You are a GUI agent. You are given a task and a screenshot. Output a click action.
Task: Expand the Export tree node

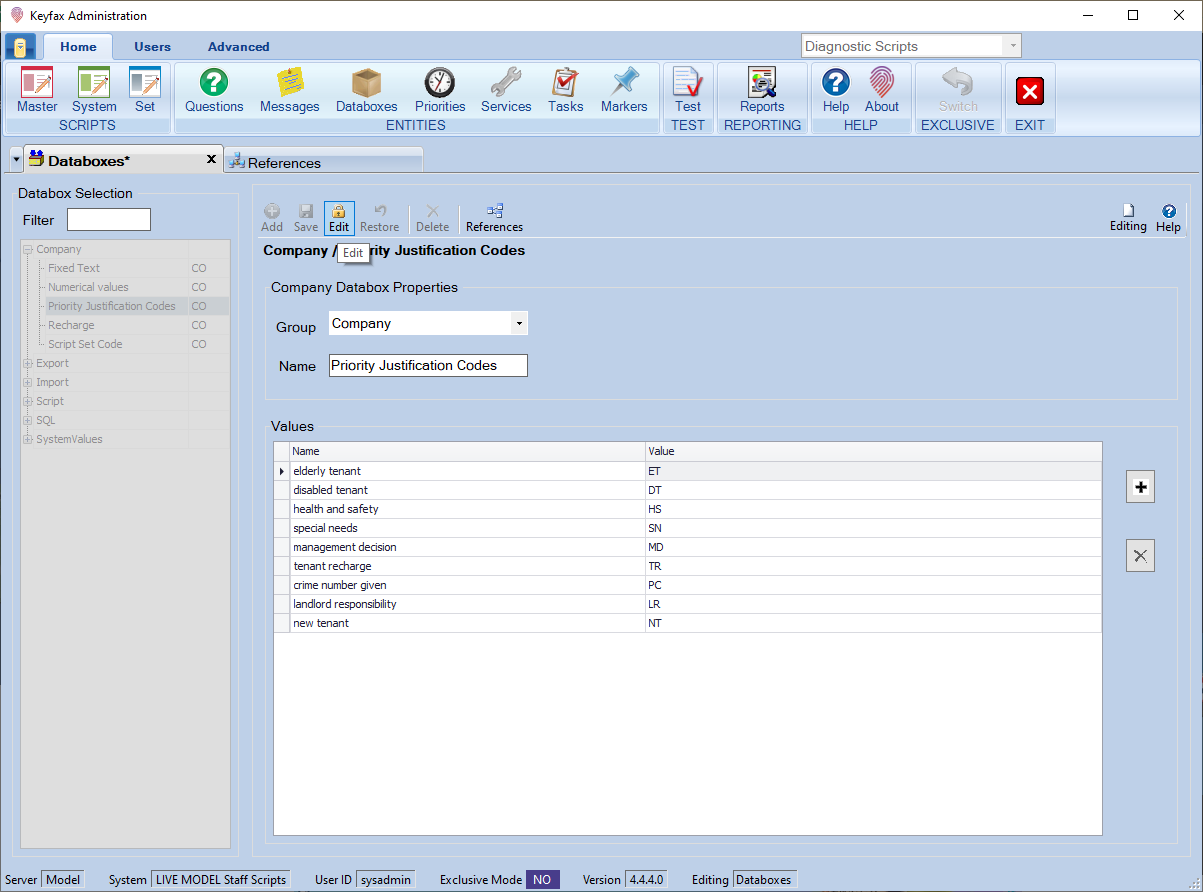tap(28, 364)
